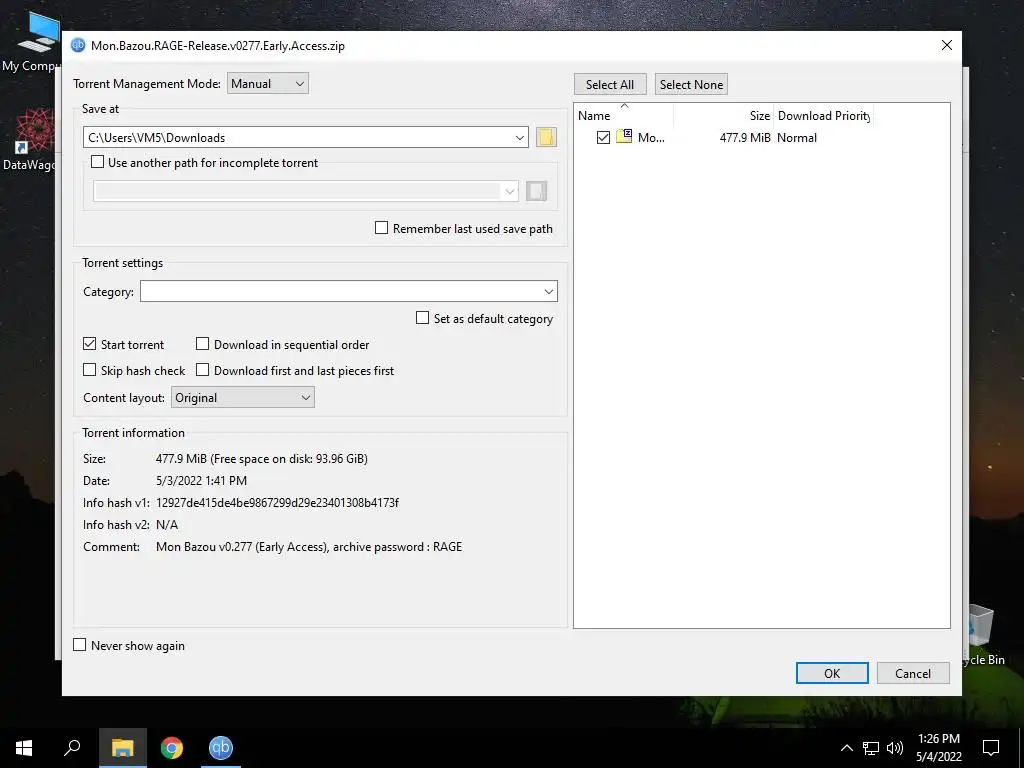Click the volume speaker icon
The width and height of the screenshot is (1024, 768).
tap(895, 748)
